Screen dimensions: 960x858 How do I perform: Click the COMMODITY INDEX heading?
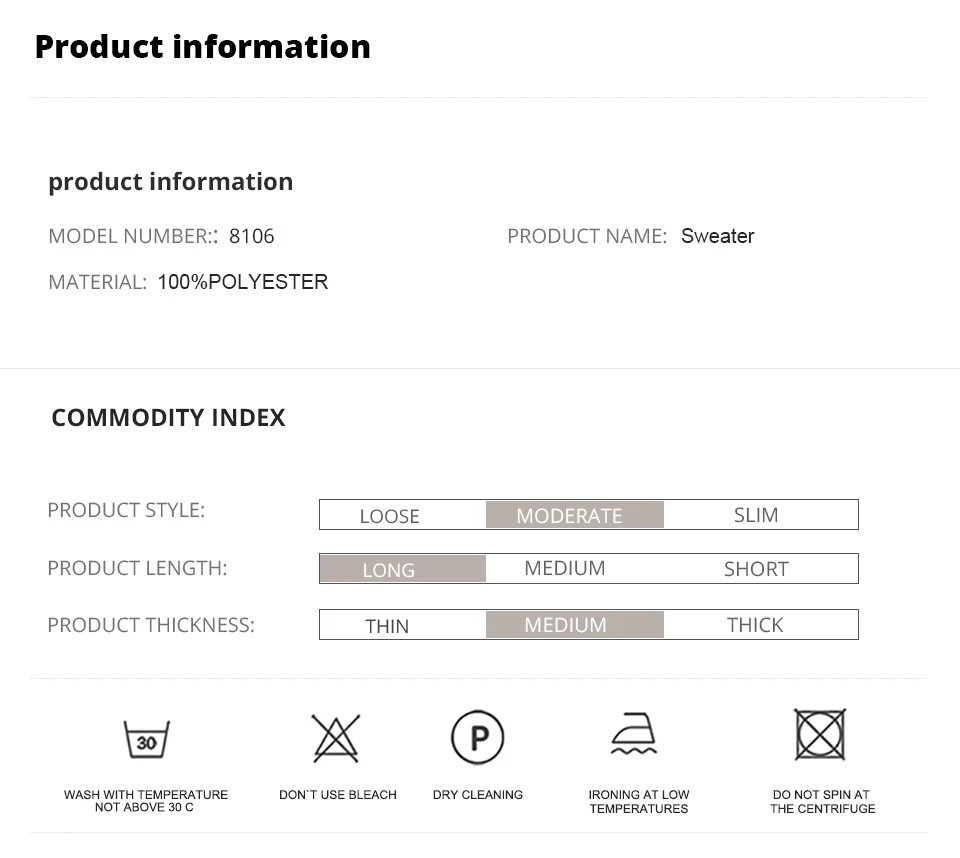coord(168,418)
